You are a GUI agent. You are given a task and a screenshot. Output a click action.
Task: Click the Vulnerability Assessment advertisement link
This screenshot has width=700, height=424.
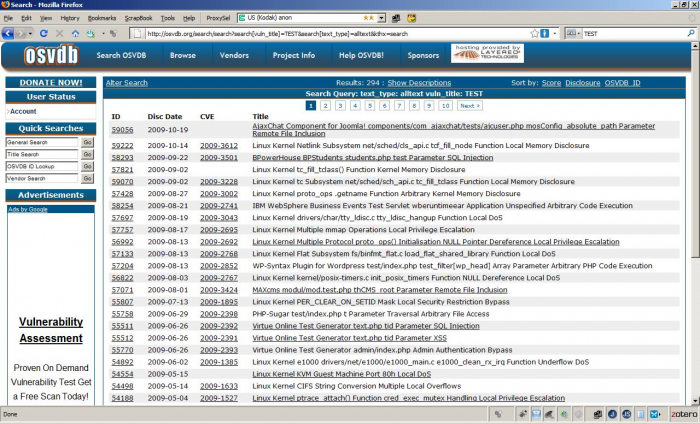coord(51,330)
